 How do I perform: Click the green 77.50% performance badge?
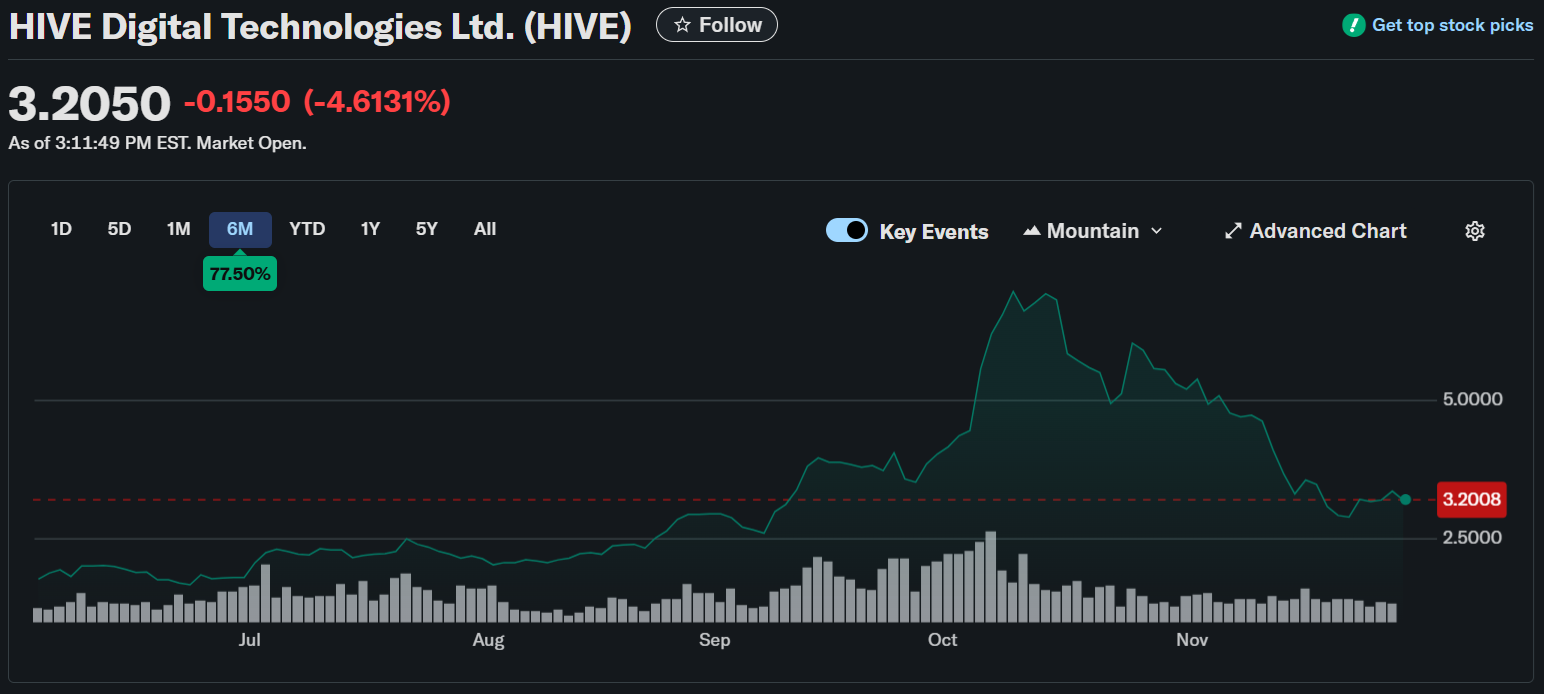pos(240,274)
